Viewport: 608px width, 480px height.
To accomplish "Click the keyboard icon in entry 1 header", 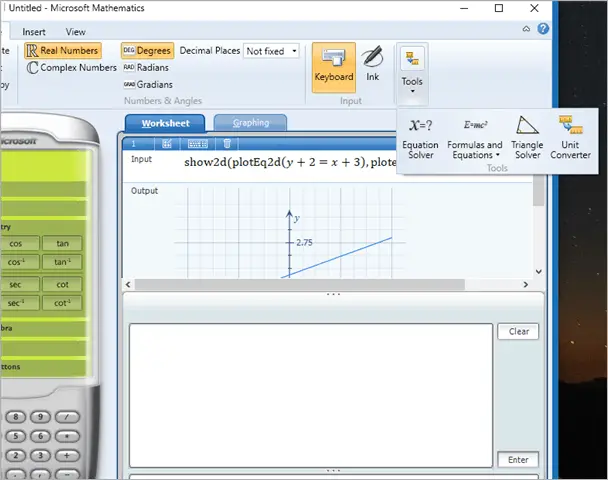I will click(x=198, y=144).
